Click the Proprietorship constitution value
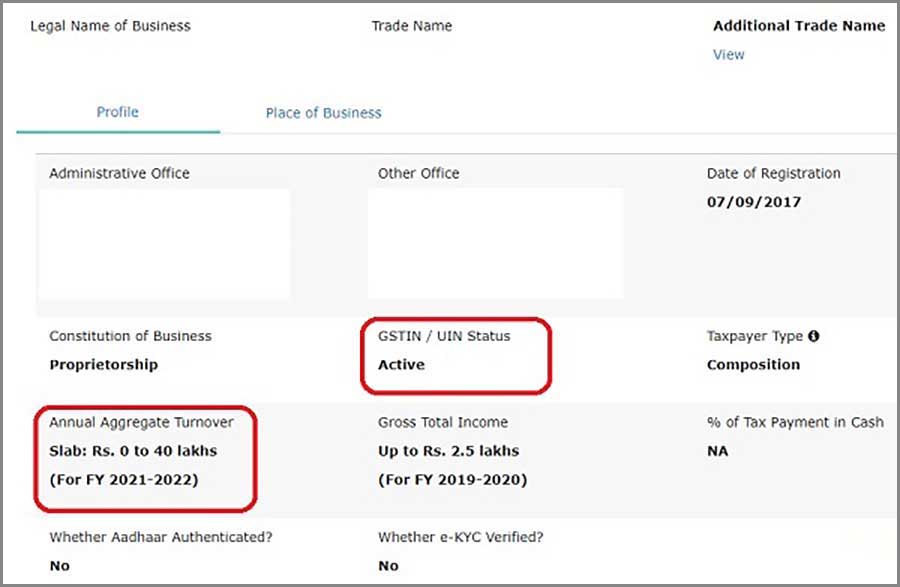 [103, 365]
